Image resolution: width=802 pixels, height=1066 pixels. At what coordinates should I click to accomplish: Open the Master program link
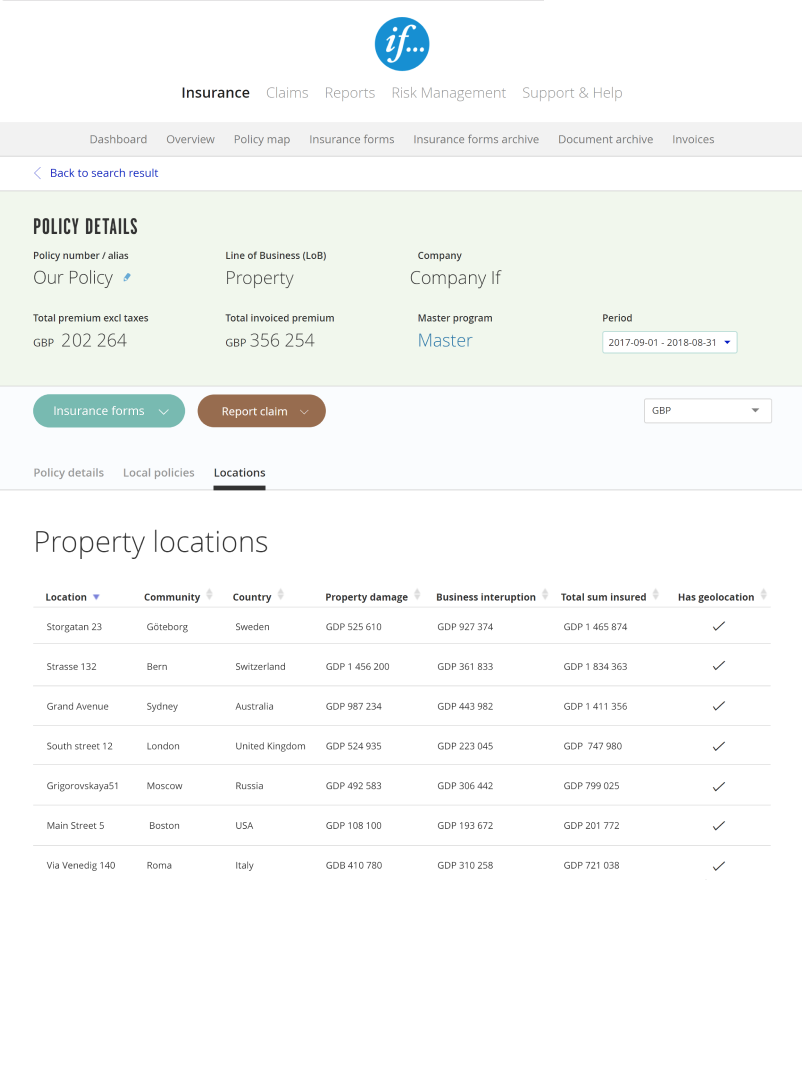point(445,341)
